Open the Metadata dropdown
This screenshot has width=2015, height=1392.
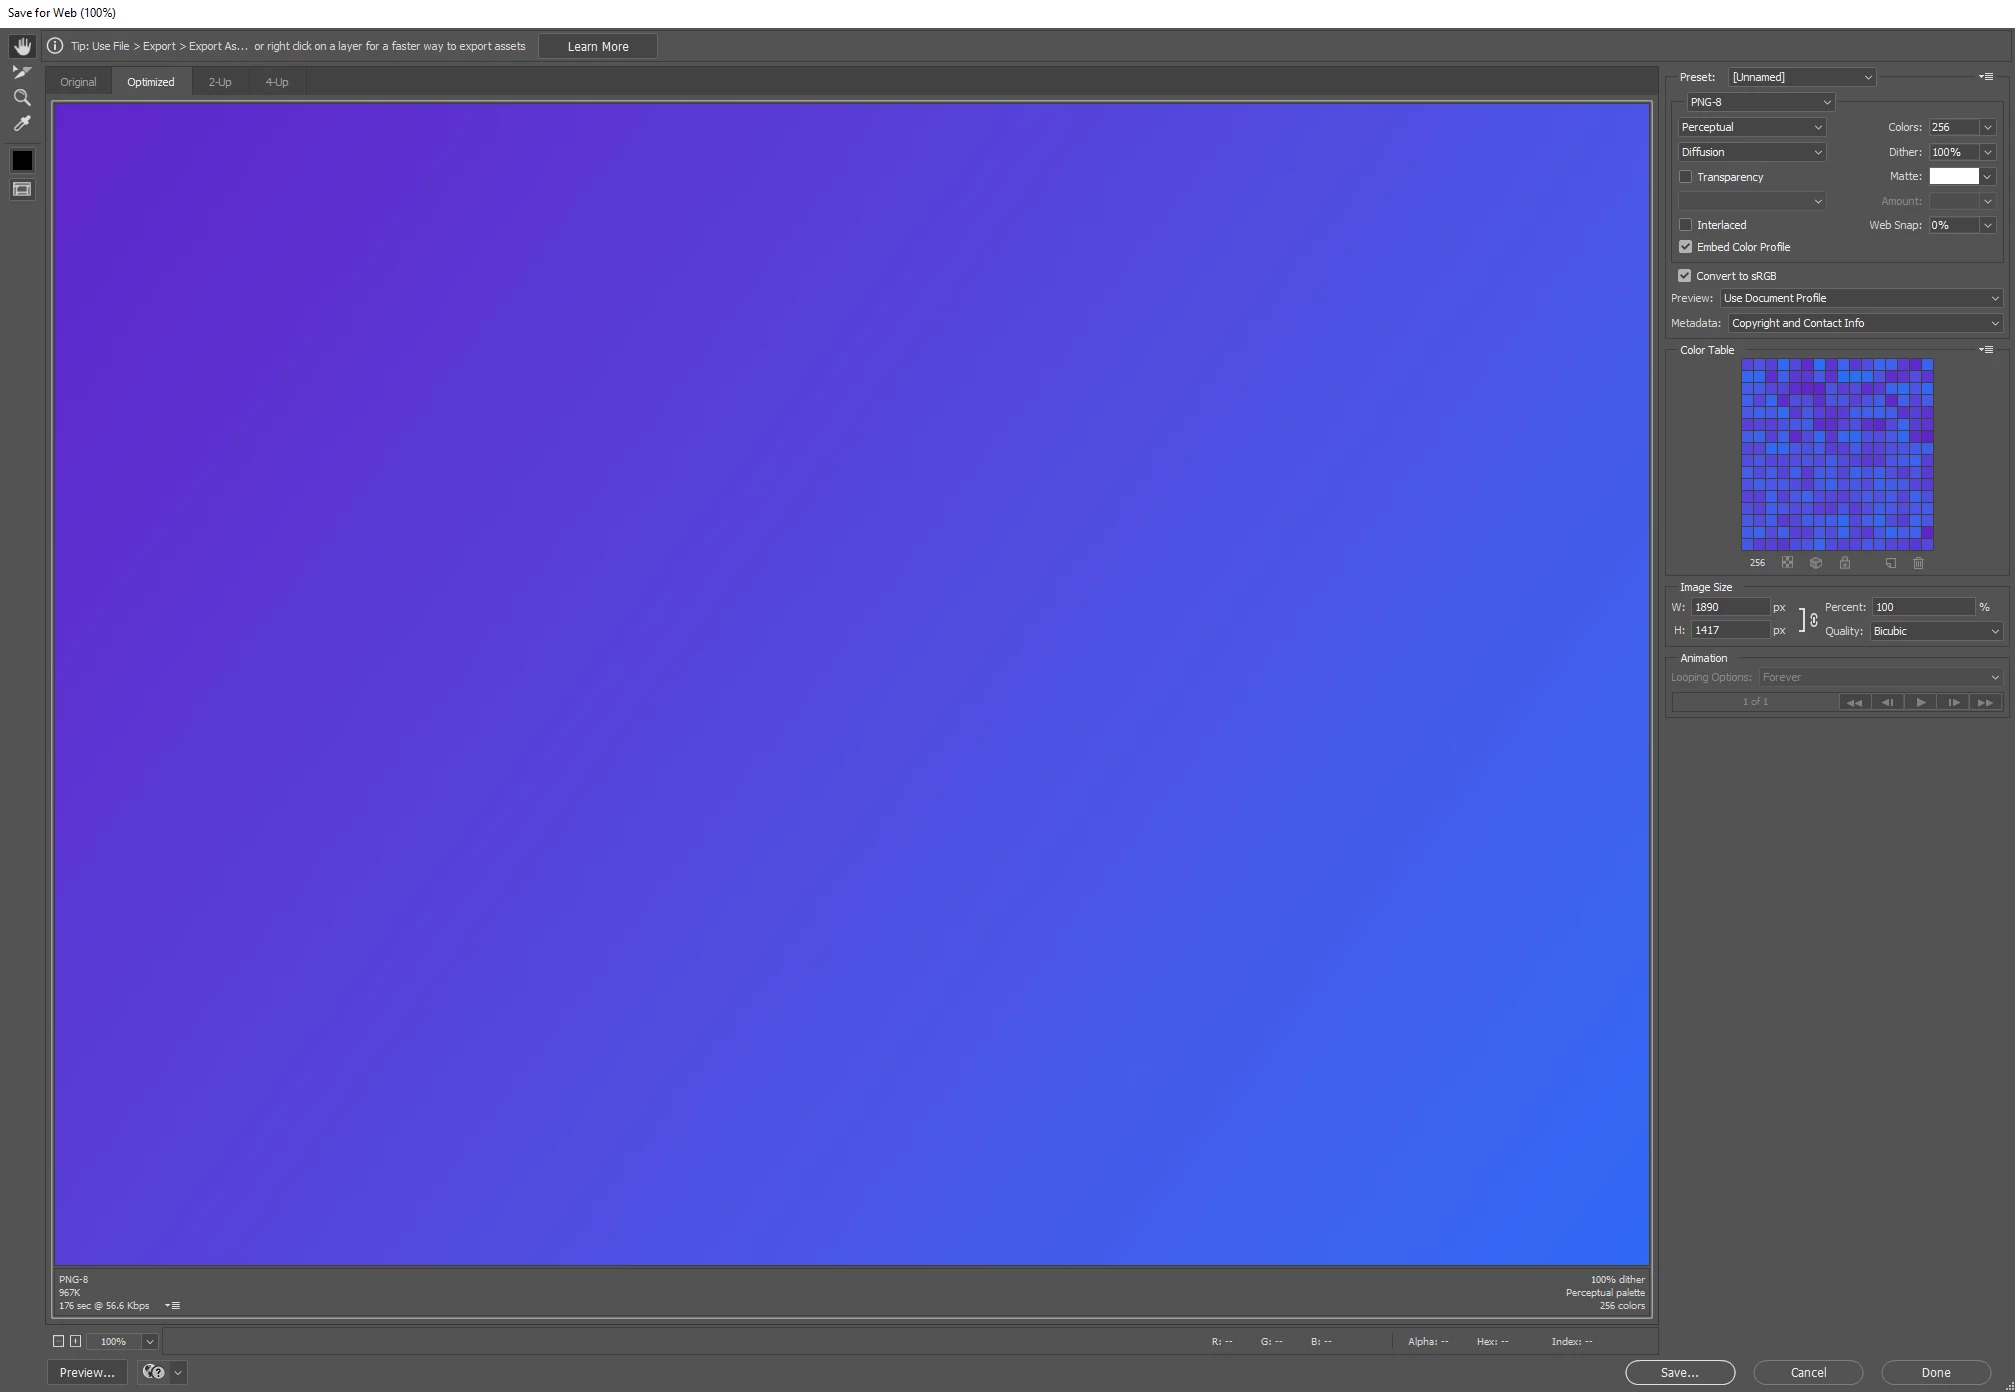click(x=1865, y=323)
